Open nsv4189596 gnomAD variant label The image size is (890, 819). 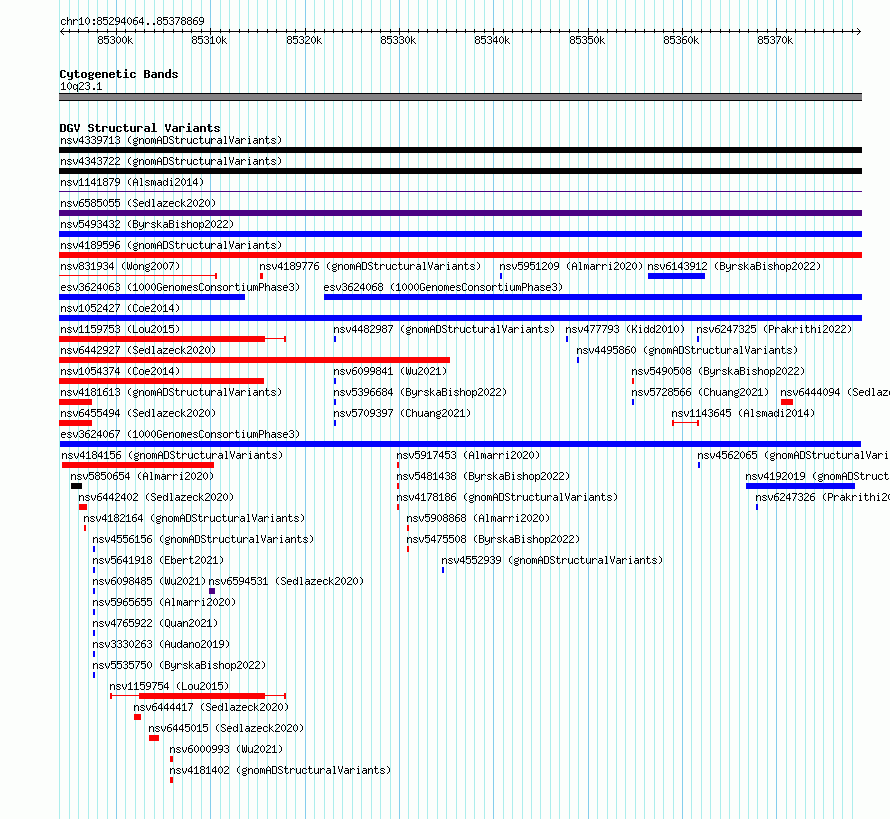171,245
